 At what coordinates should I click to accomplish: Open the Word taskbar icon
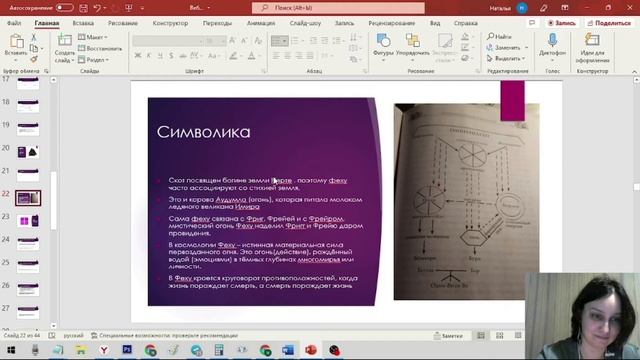288,350
